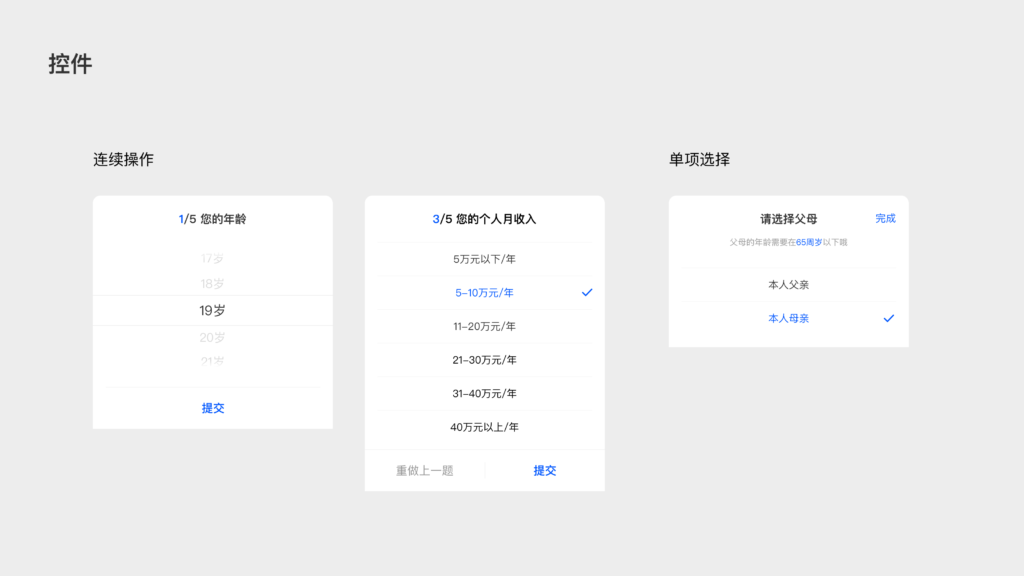Viewport: 1024px width, 576px height.
Task: Submit the age card with 提交
Action: pyautogui.click(x=213, y=408)
